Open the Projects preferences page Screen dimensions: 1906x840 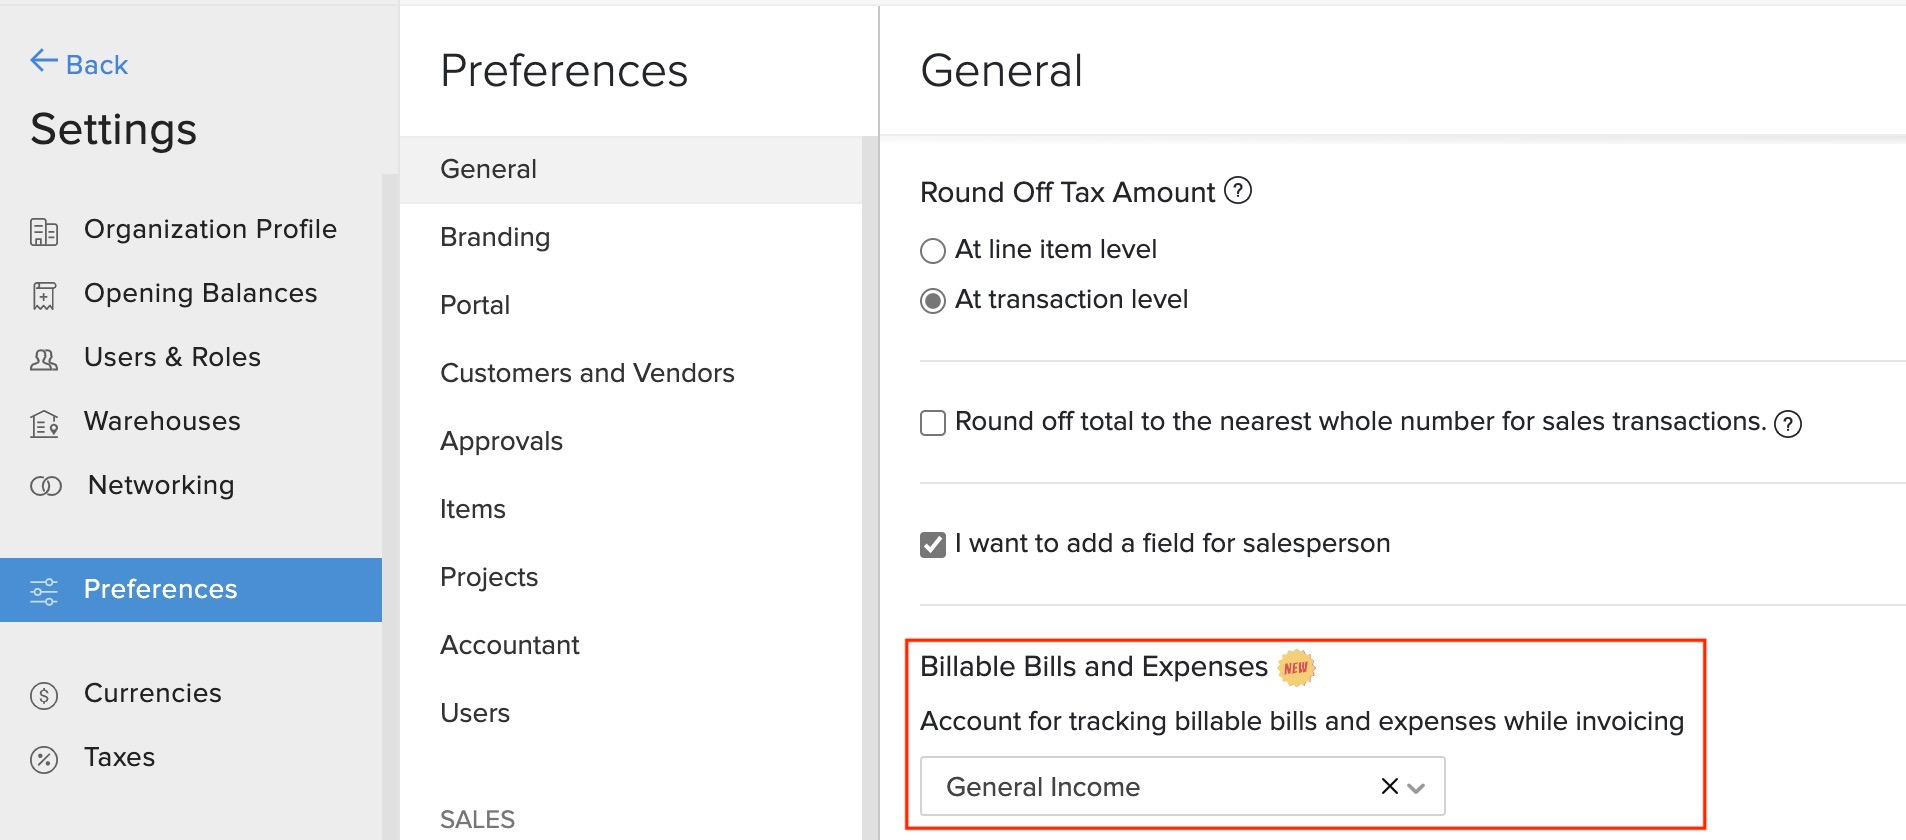489,577
